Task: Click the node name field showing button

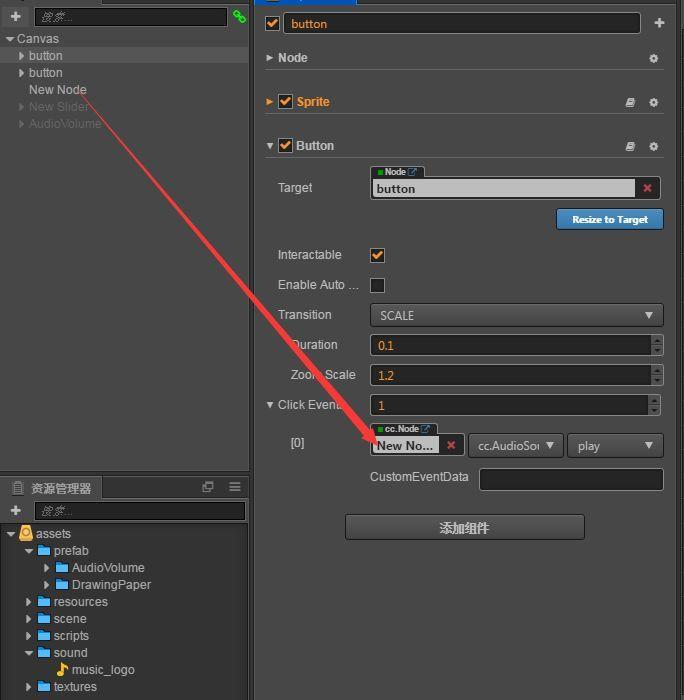Action: (462, 23)
